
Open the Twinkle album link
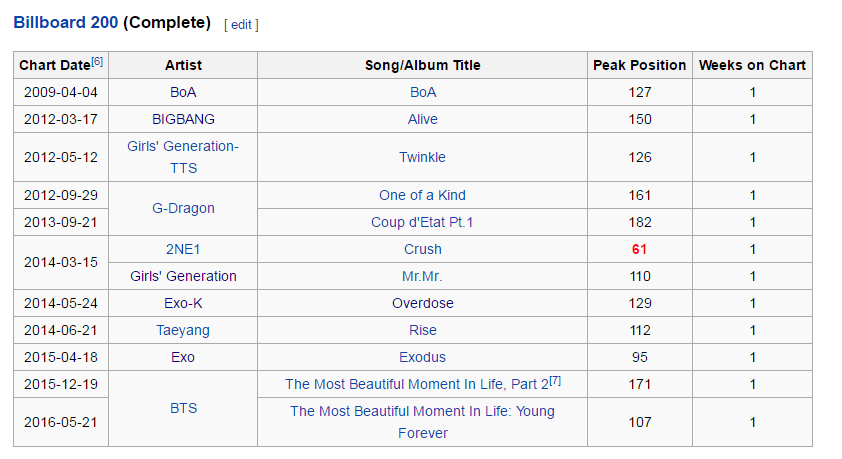pyautogui.click(x=423, y=157)
